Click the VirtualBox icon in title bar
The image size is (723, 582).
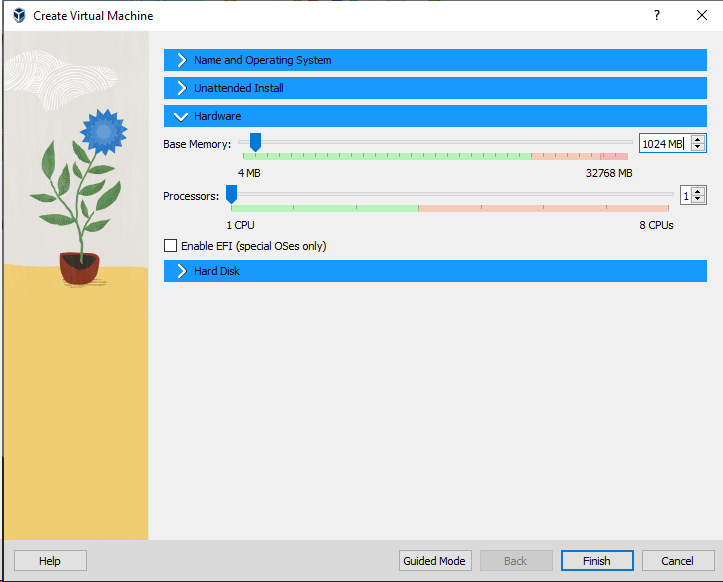pyautogui.click(x=18, y=16)
